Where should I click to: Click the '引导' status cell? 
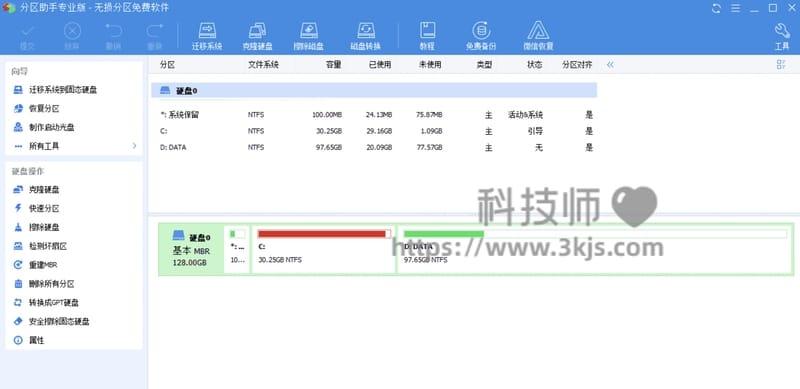pyautogui.click(x=535, y=131)
